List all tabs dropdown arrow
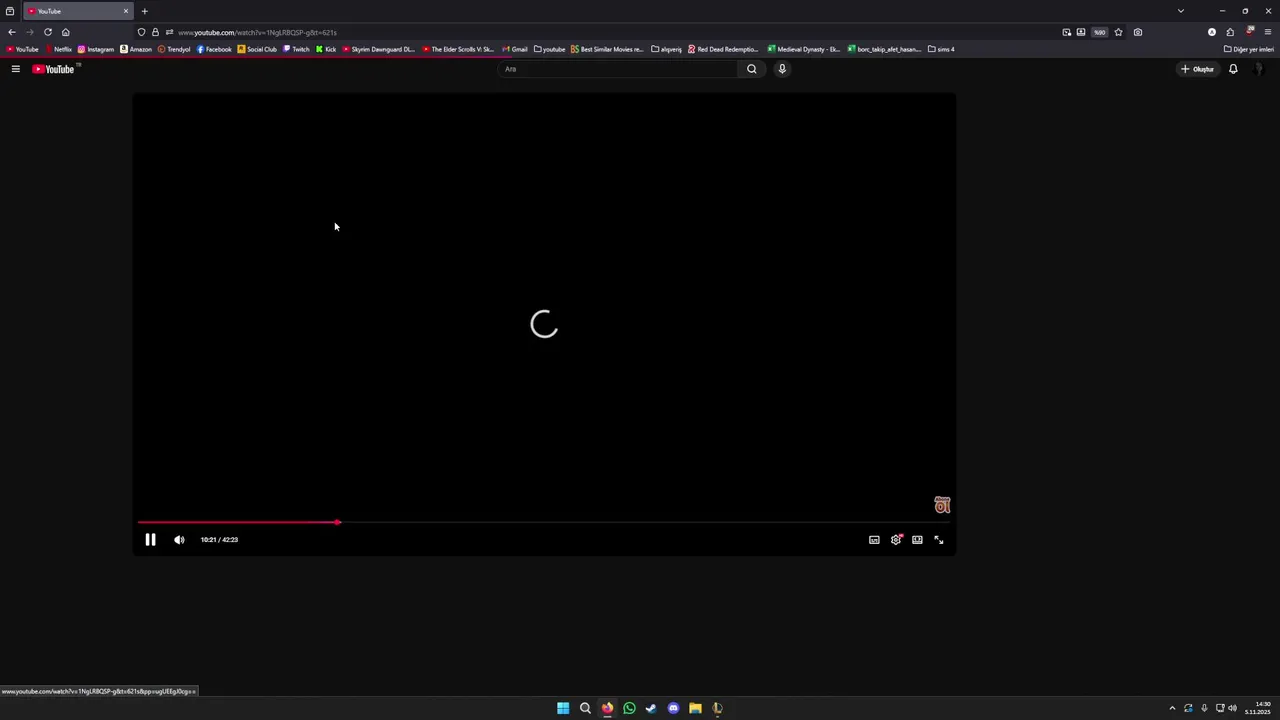1280x720 pixels. tap(1181, 11)
